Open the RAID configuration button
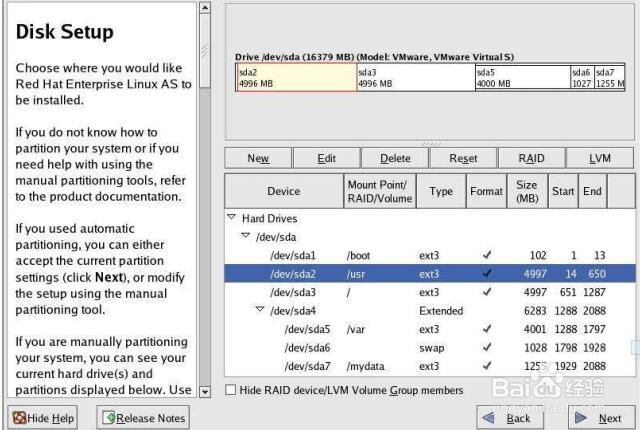Image resolution: width=640 pixels, height=430 pixels. (531, 158)
